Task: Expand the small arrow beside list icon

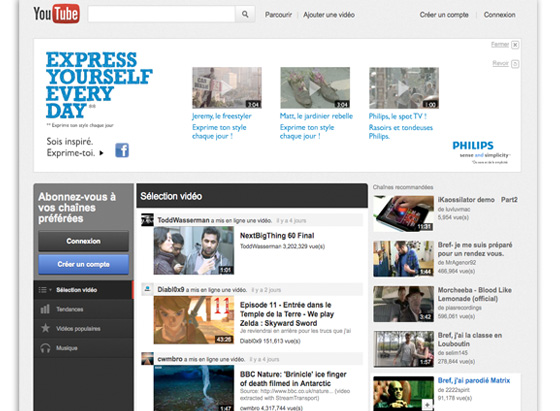Action: coord(50,290)
